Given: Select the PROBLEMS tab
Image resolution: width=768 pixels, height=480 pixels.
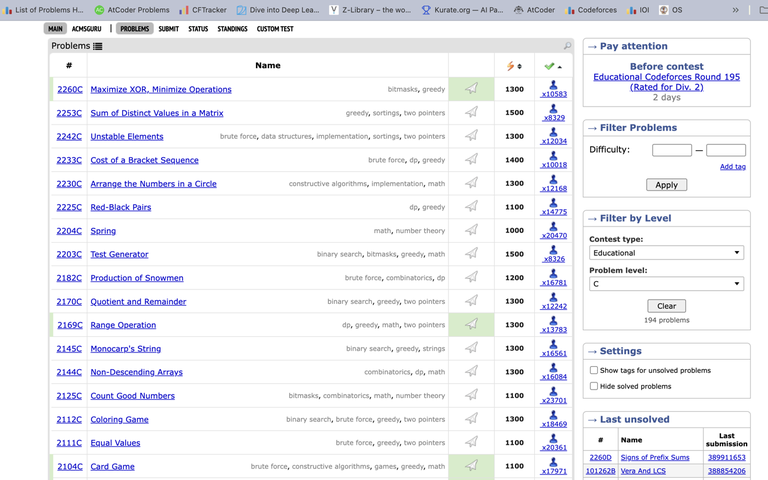Looking at the screenshot, I should (135, 29).
